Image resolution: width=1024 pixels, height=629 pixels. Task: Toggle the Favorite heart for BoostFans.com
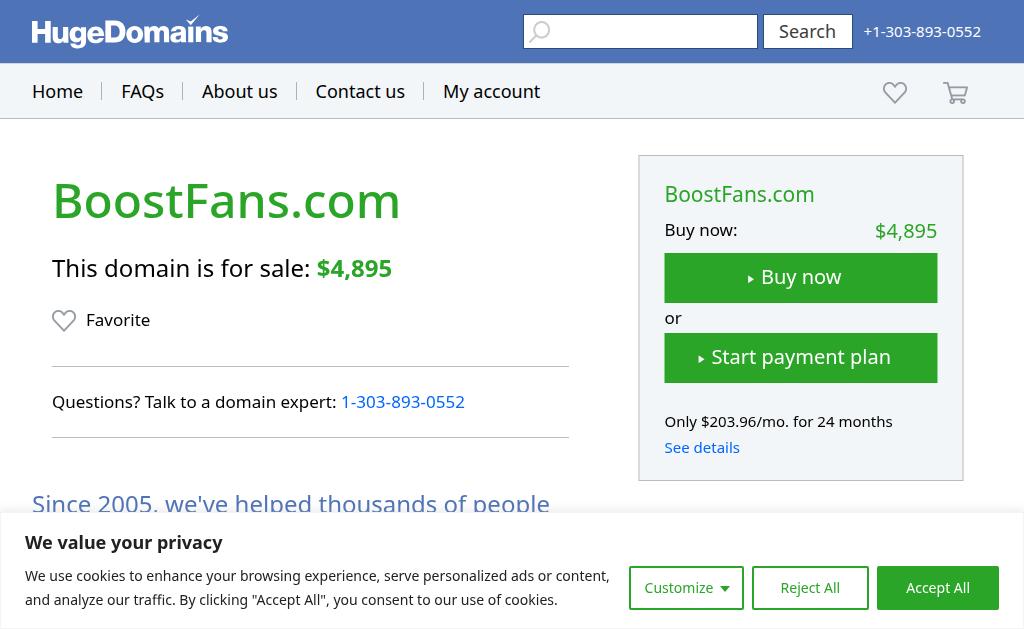pos(64,320)
